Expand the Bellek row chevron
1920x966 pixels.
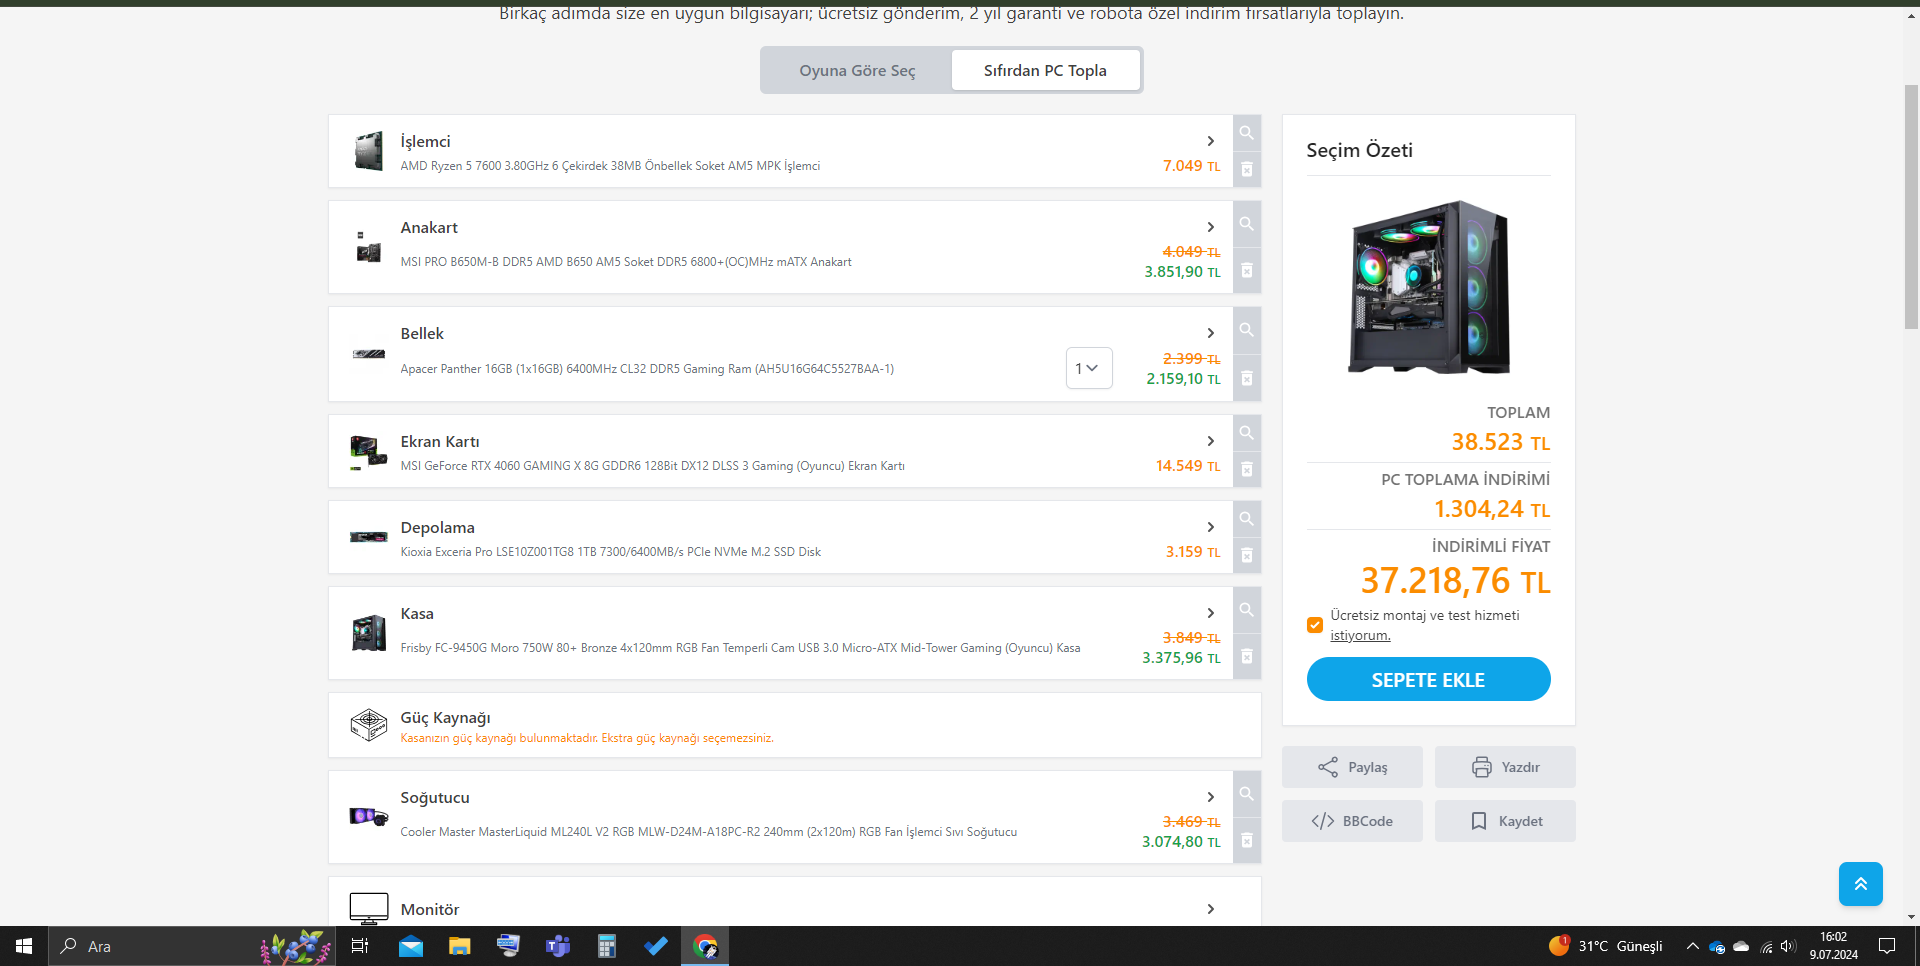pos(1211,333)
